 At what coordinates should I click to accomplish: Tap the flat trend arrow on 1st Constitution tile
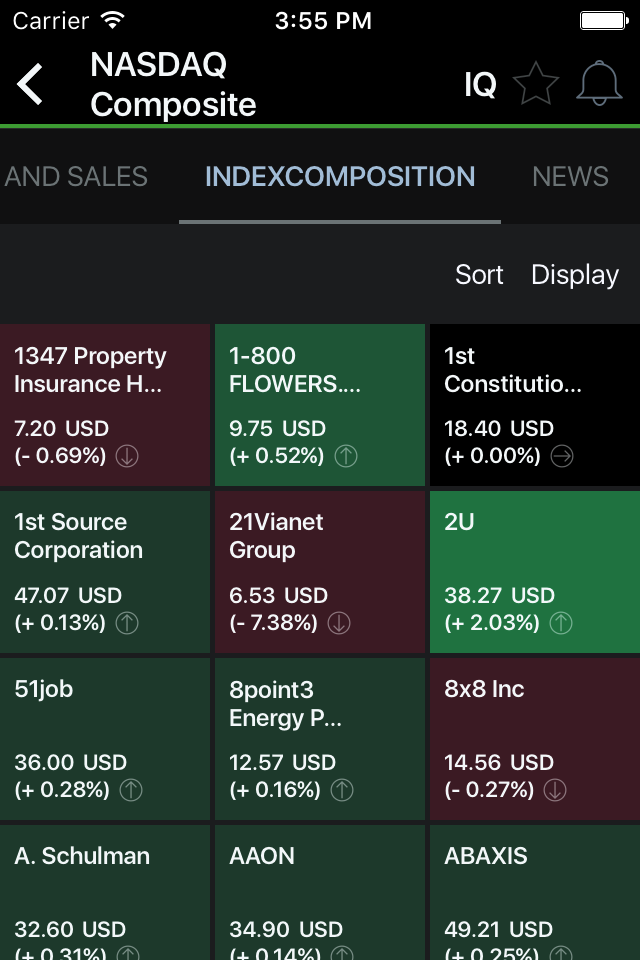click(560, 456)
